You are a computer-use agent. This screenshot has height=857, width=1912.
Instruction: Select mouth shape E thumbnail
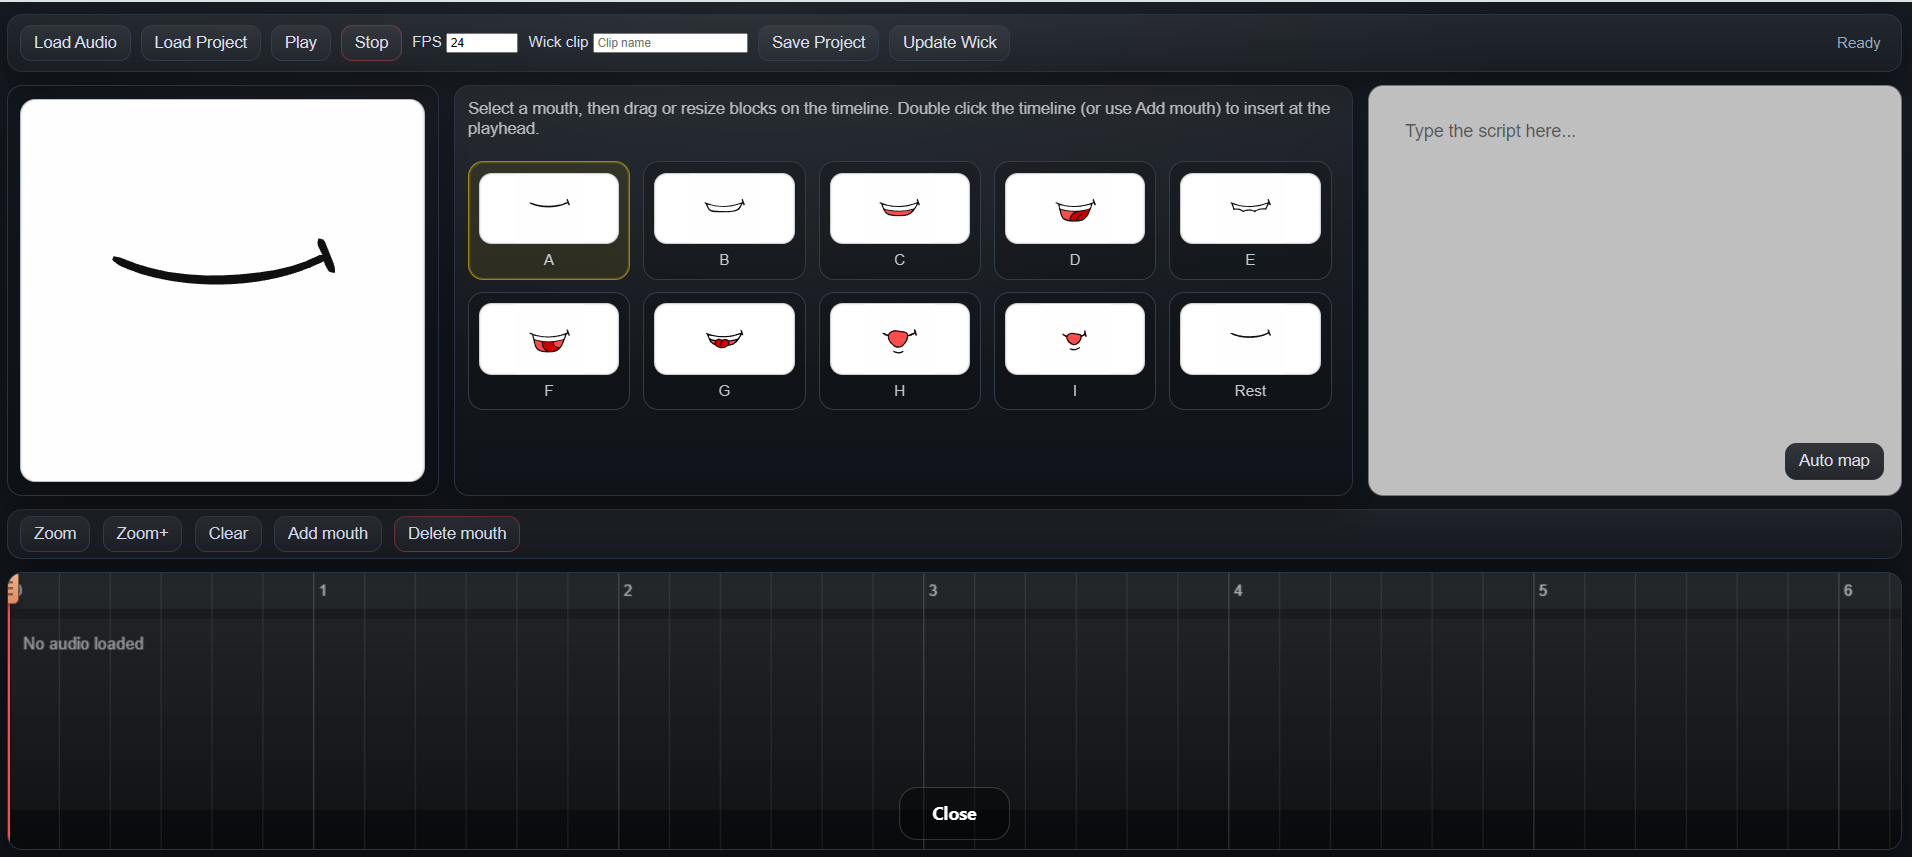(1250, 209)
